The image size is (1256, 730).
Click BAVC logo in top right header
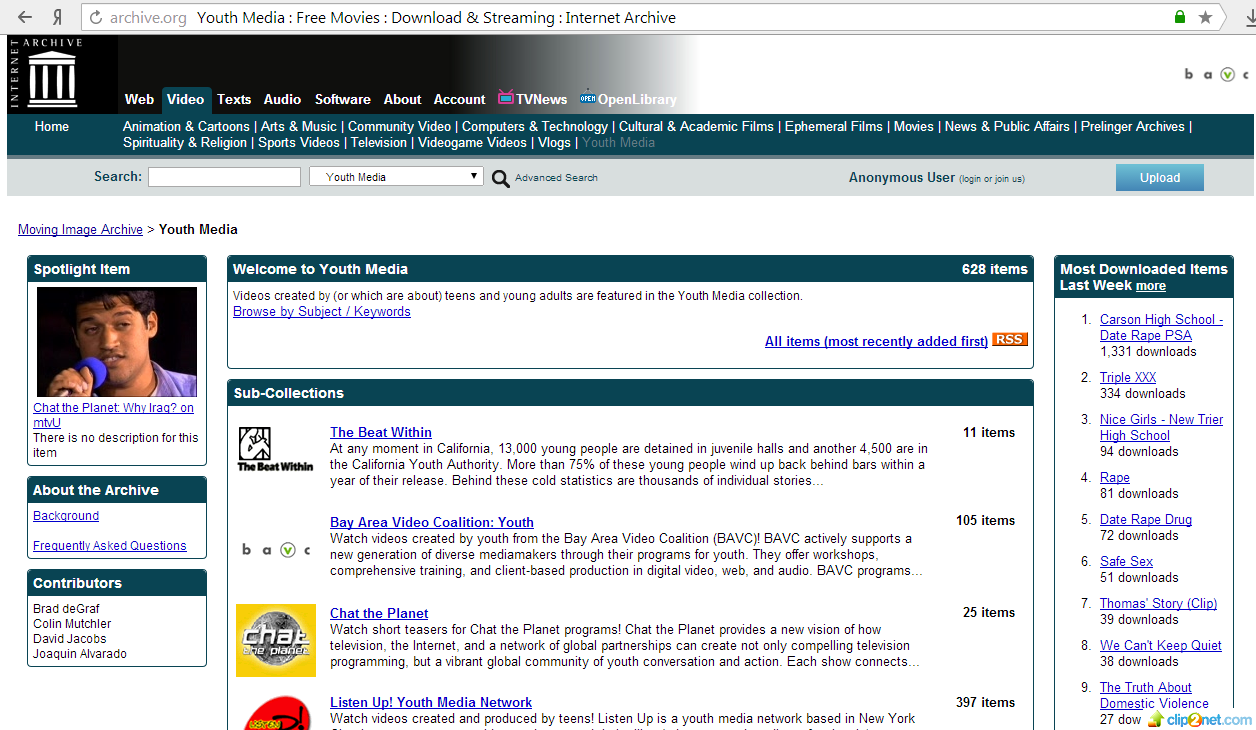pos(1216,74)
